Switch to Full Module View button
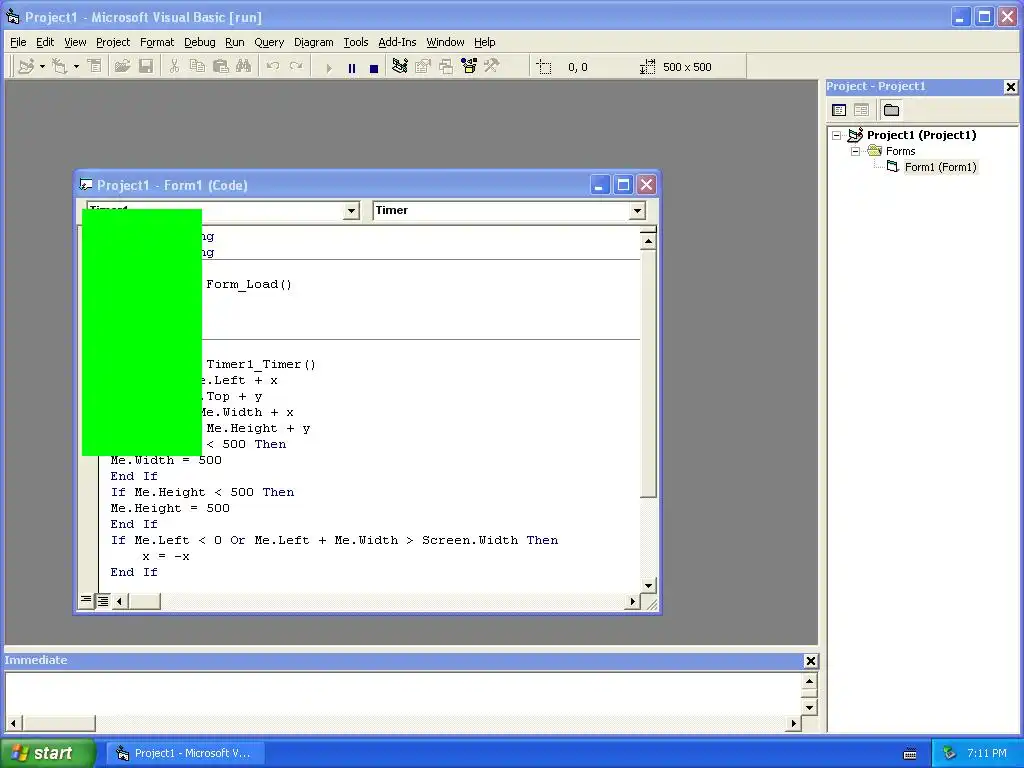 [x=103, y=601]
